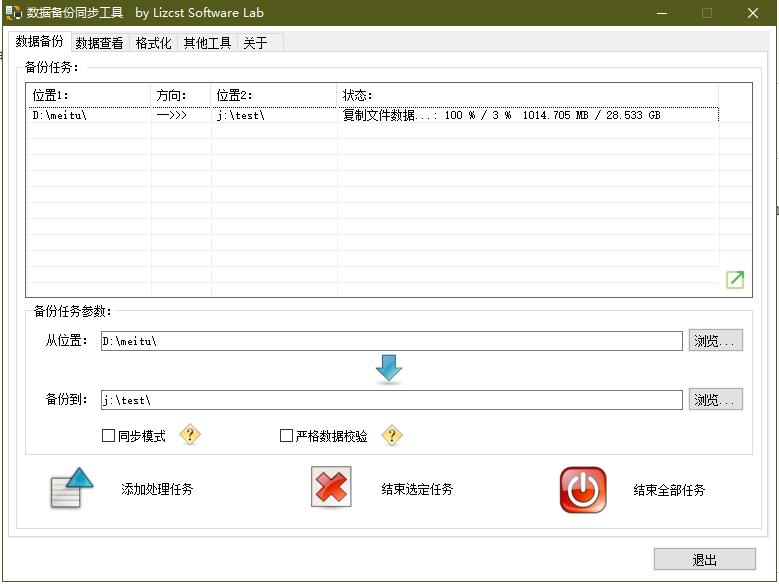Click the 退出 button
This screenshot has height=584, width=779.
coord(704,560)
